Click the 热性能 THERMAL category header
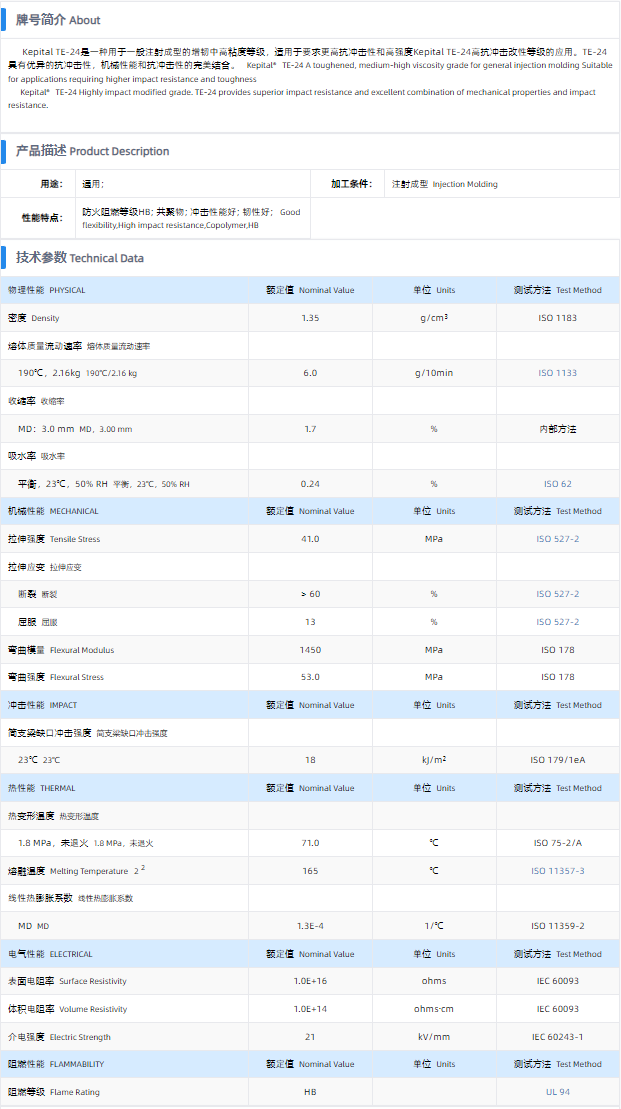The image size is (621, 1109). tap(41, 788)
